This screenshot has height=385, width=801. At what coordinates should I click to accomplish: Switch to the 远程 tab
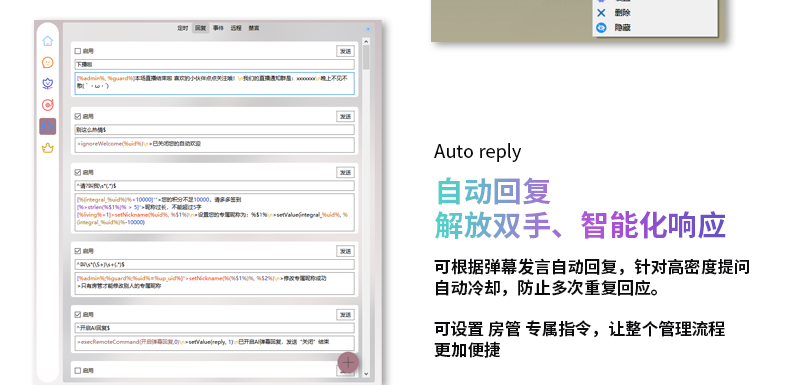click(x=235, y=28)
